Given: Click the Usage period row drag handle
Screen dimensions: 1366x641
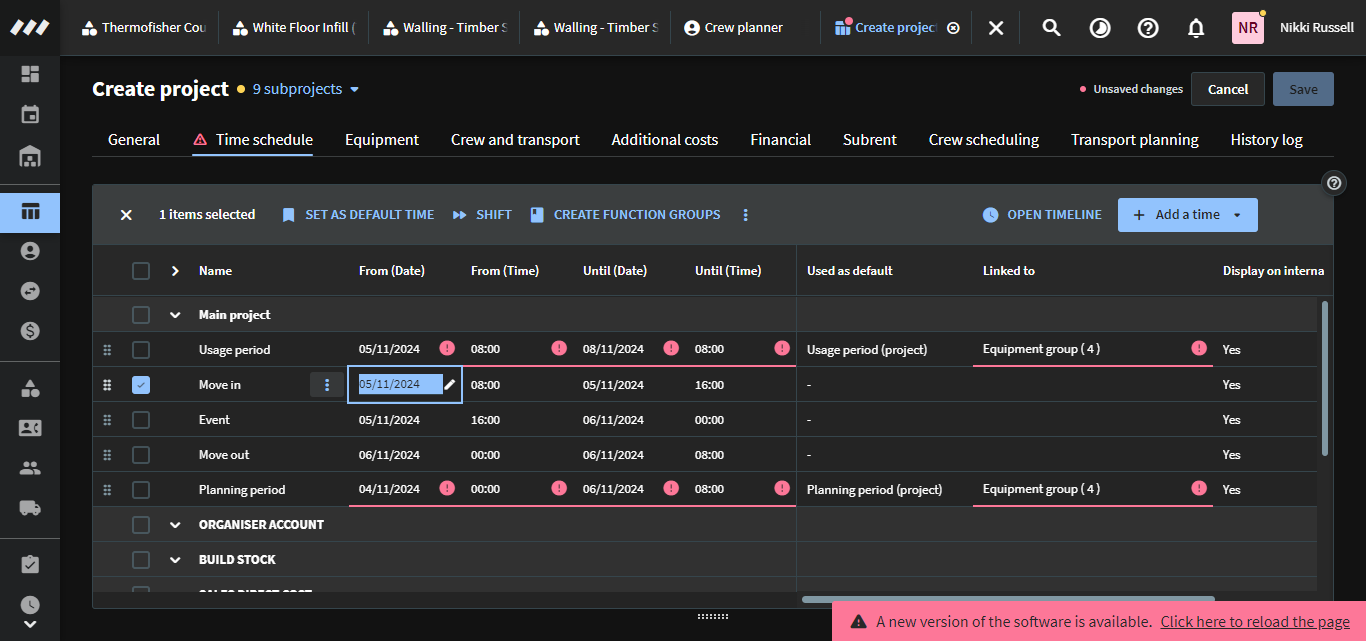Looking at the screenshot, I should pyautogui.click(x=107, y=350).
